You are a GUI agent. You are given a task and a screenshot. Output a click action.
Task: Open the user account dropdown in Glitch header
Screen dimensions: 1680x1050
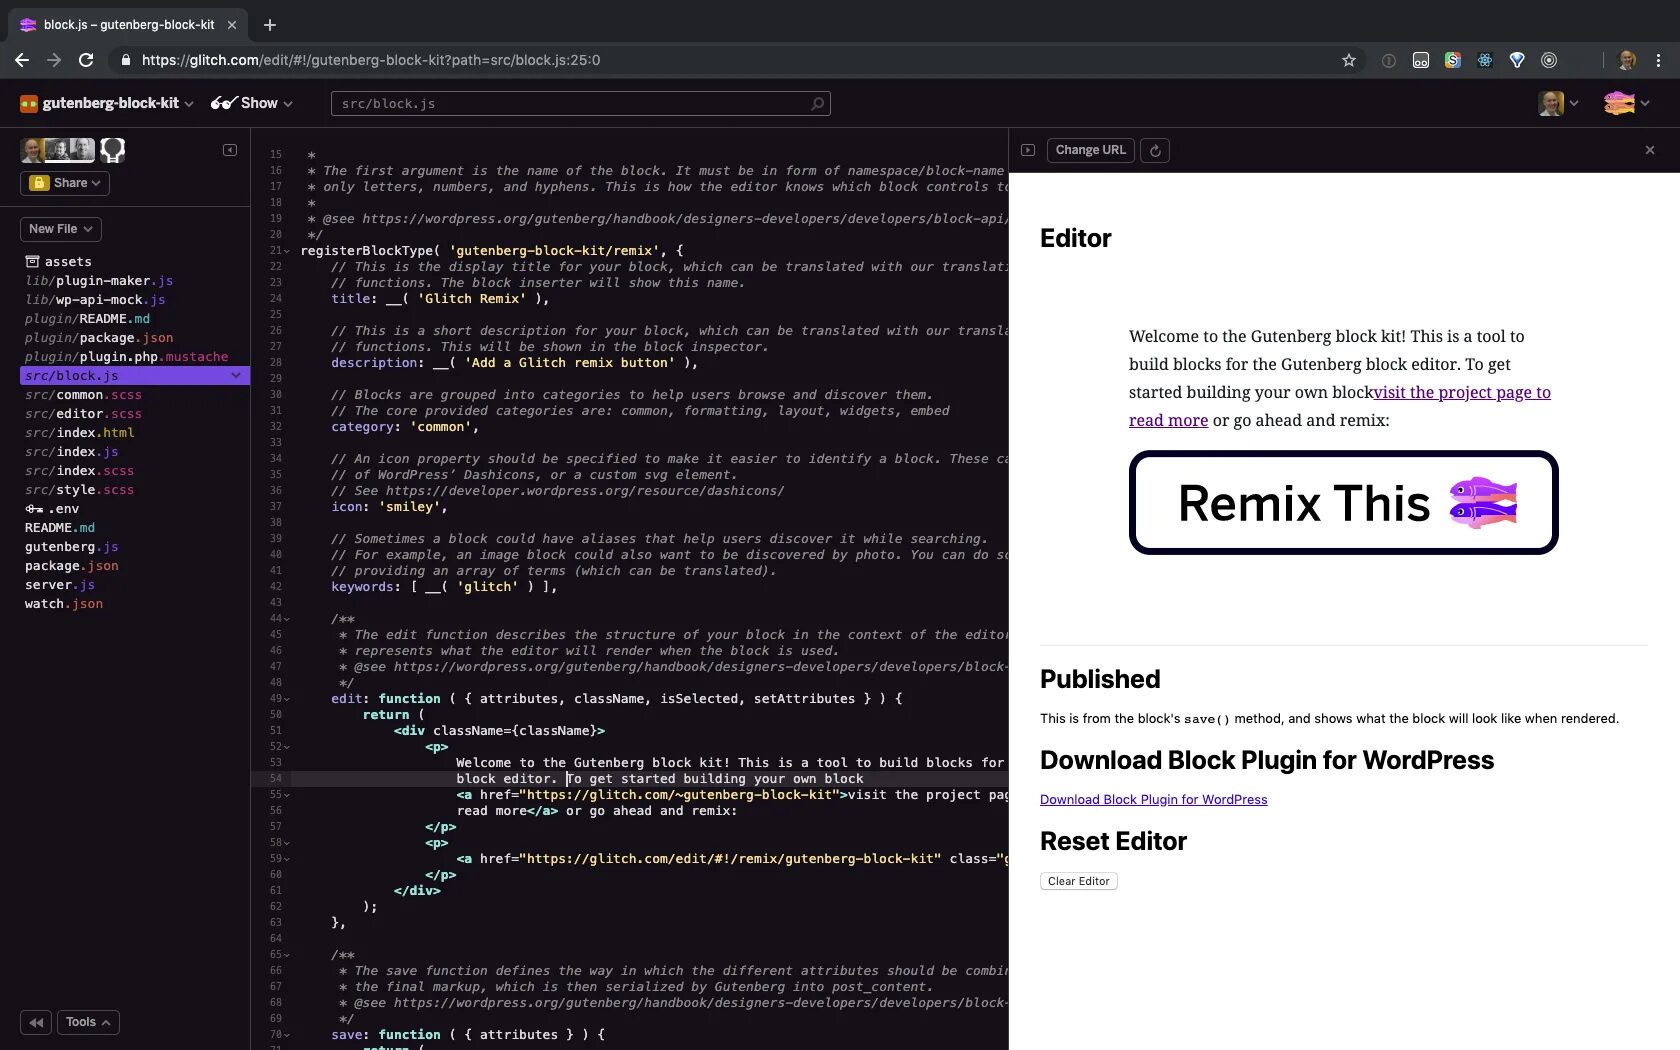[1559, 103]
